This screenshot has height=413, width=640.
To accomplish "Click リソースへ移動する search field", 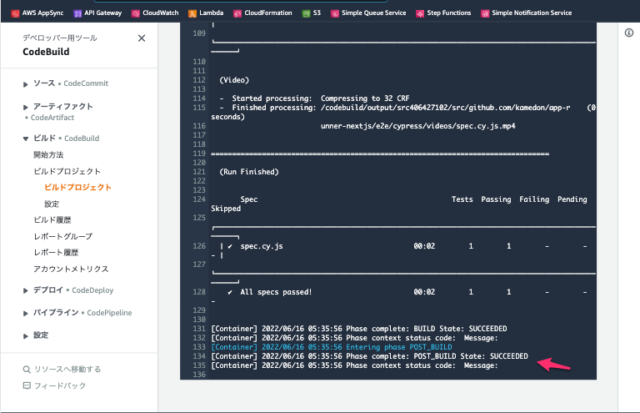I will (67, 369).
